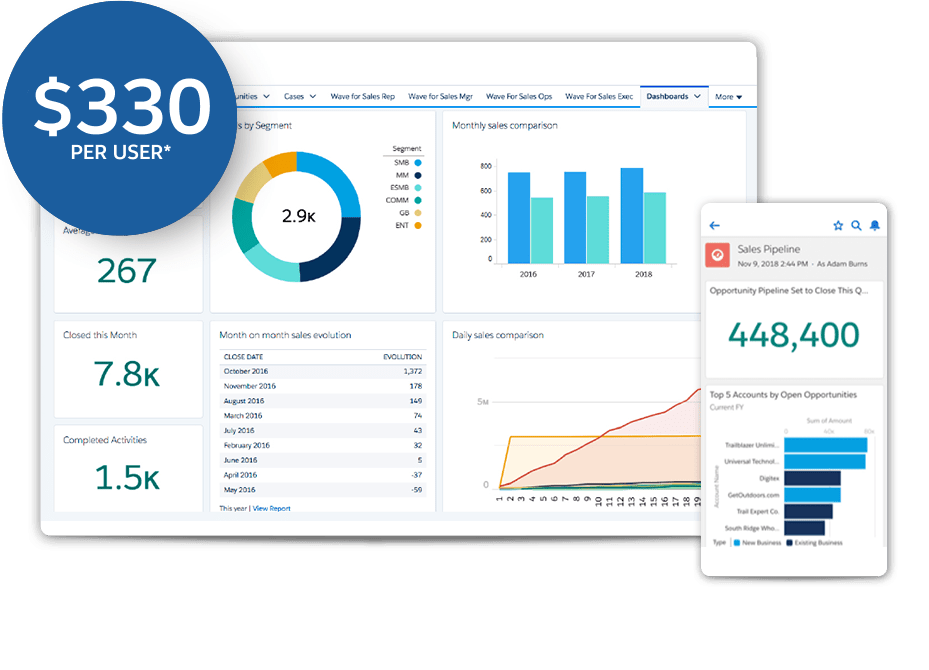Click the SMB segment legend dot
This screenshot has width=929, height=670.
417,162
